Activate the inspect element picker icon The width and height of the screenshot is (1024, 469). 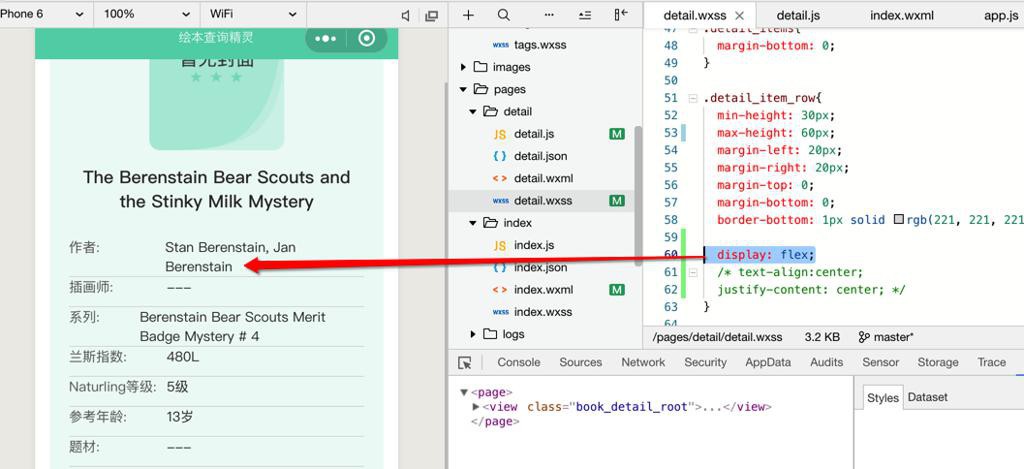pos(465,363)
